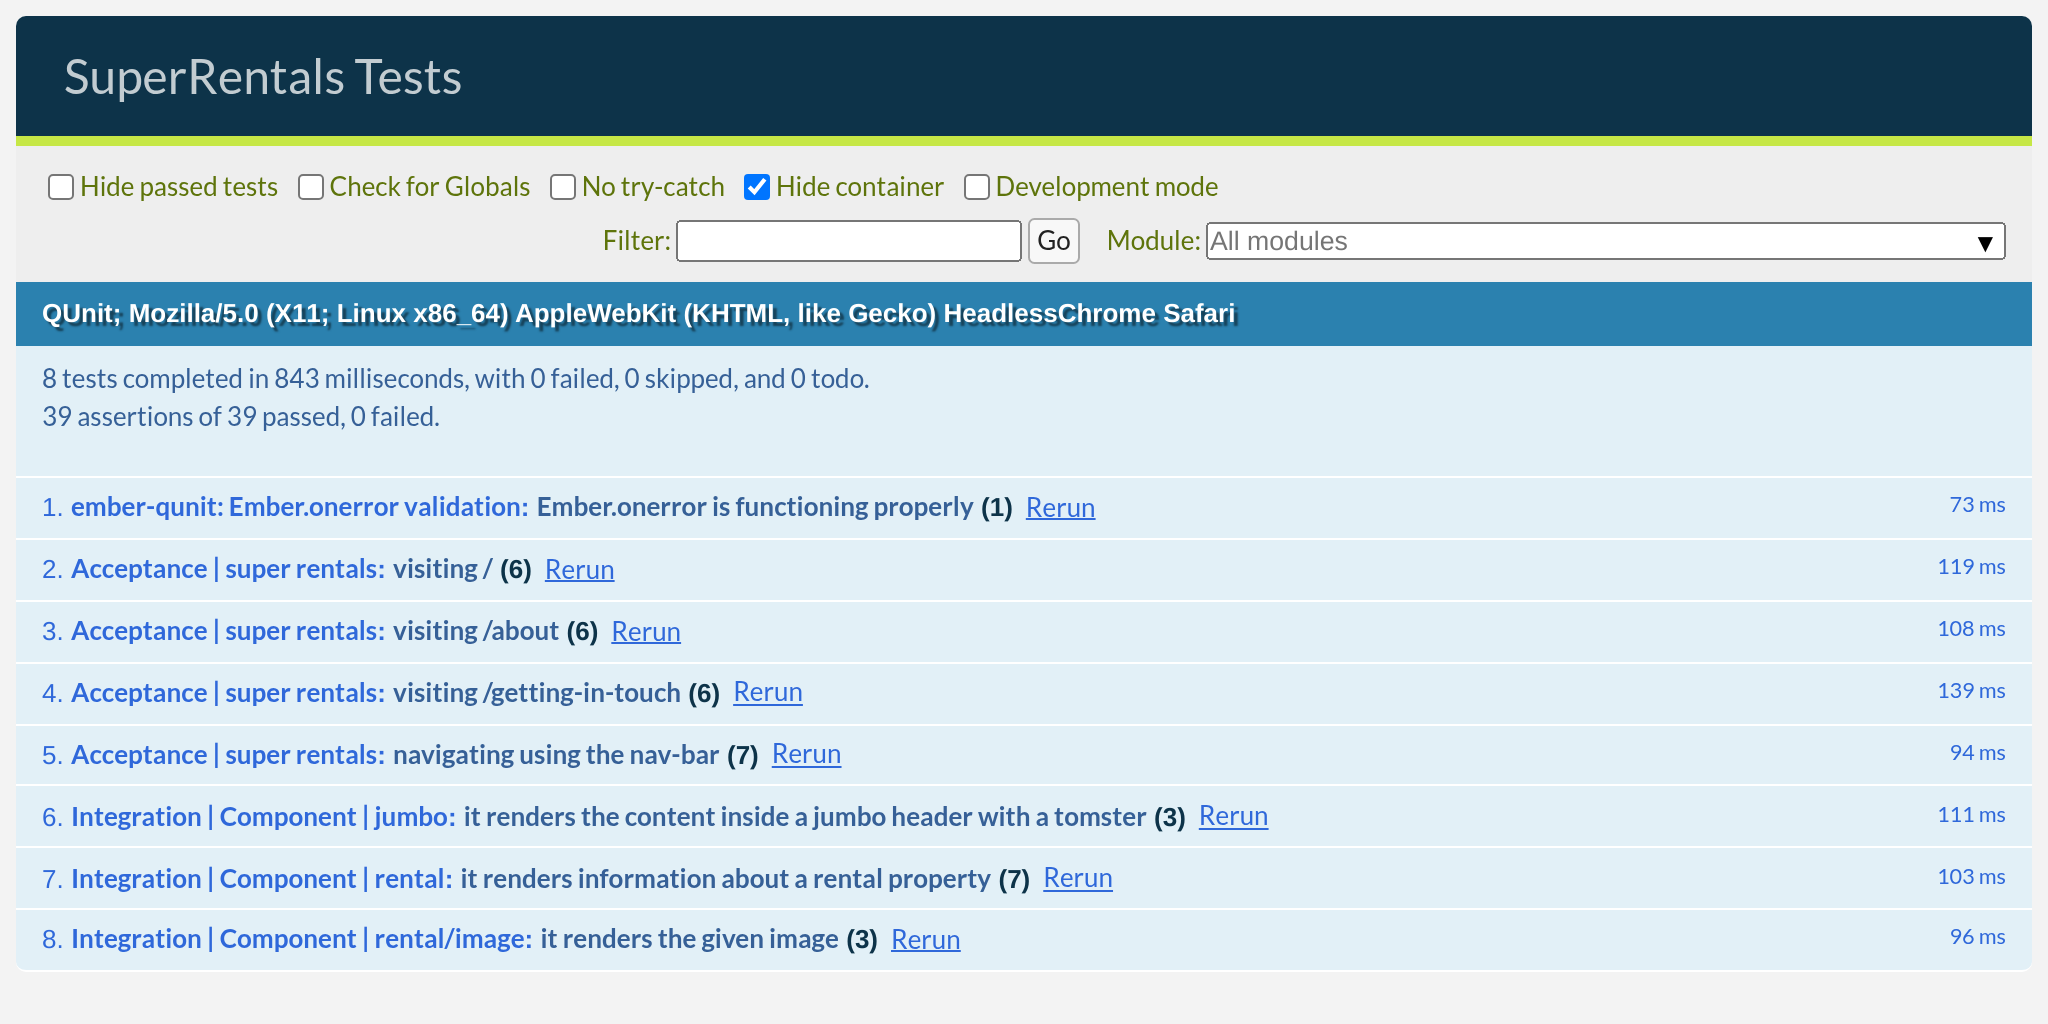Image resolution: width=2048 pixels, height=1024 pixels.
Task: Open the All modules dropdown
Action: 1600,241
